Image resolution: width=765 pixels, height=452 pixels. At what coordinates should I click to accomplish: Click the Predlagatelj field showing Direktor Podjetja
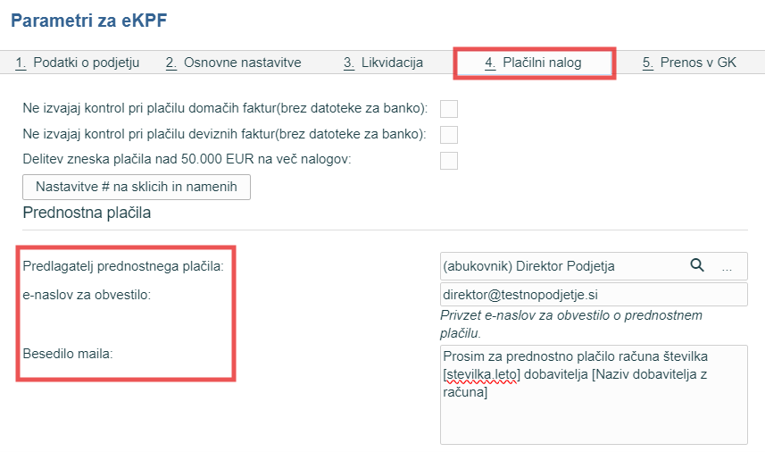[594, 266]
